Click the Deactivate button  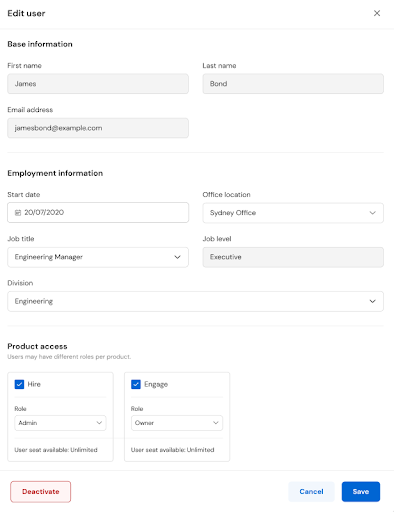pyautogui.click(x=41, y=492)
